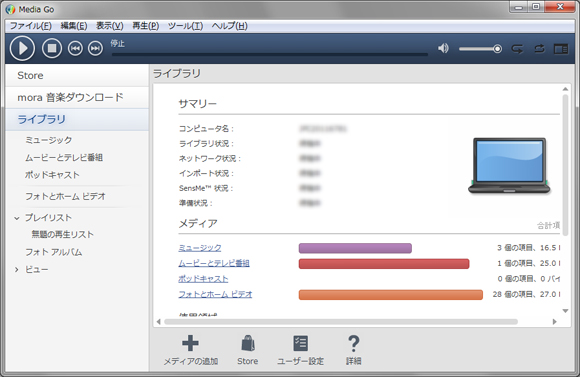This screenshot has height=377, width=580.
Task: Mute the volume speaker icon
Action: pos(443,48)
